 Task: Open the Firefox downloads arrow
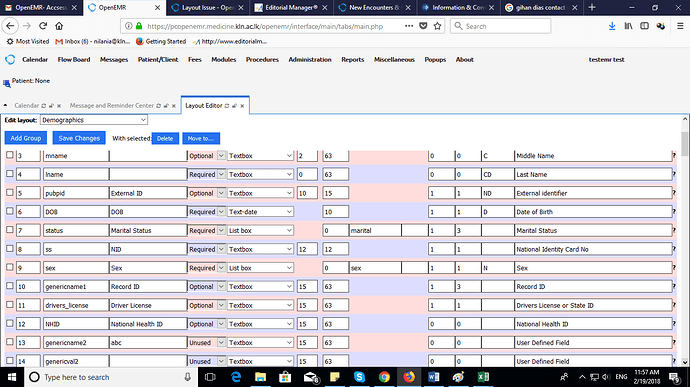tap(612, 26)
